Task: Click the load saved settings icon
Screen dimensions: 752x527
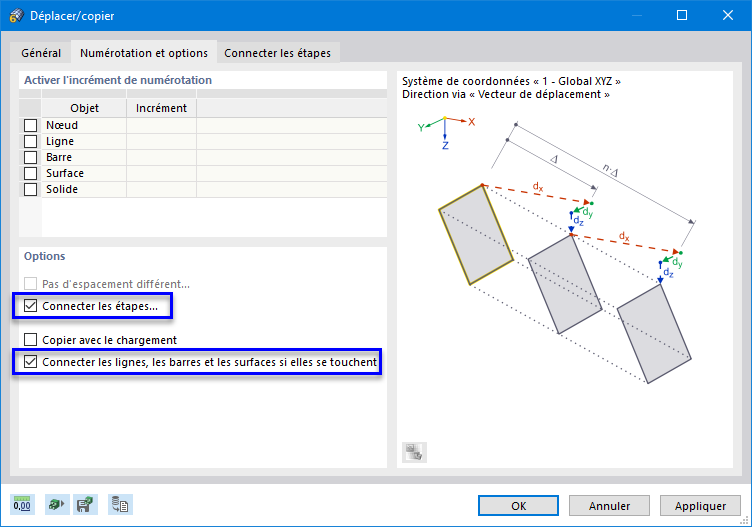Action: point(57,504)
